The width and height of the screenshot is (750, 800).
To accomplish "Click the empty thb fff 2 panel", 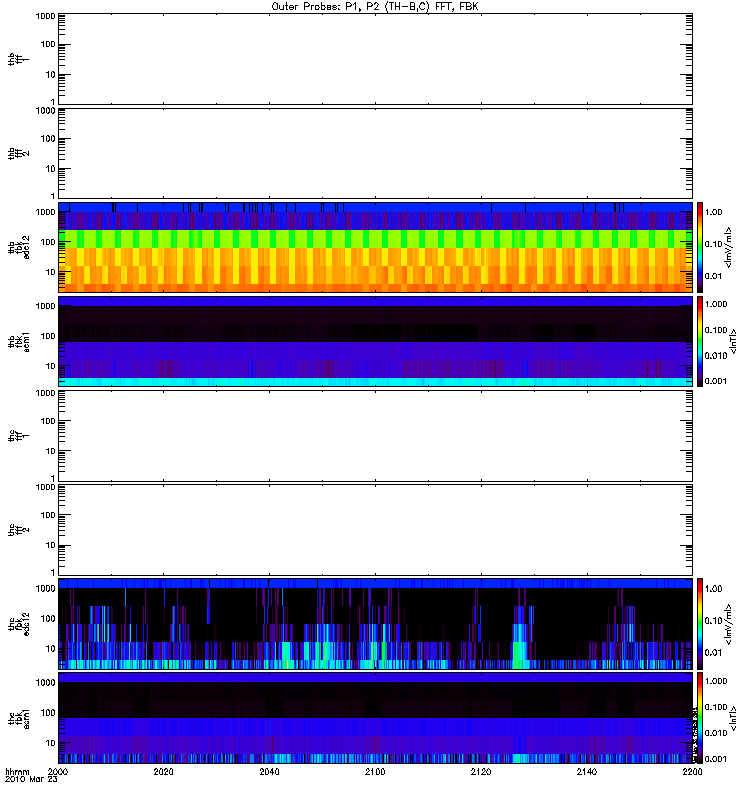I will pyautogui.click(x=375, y=153).
